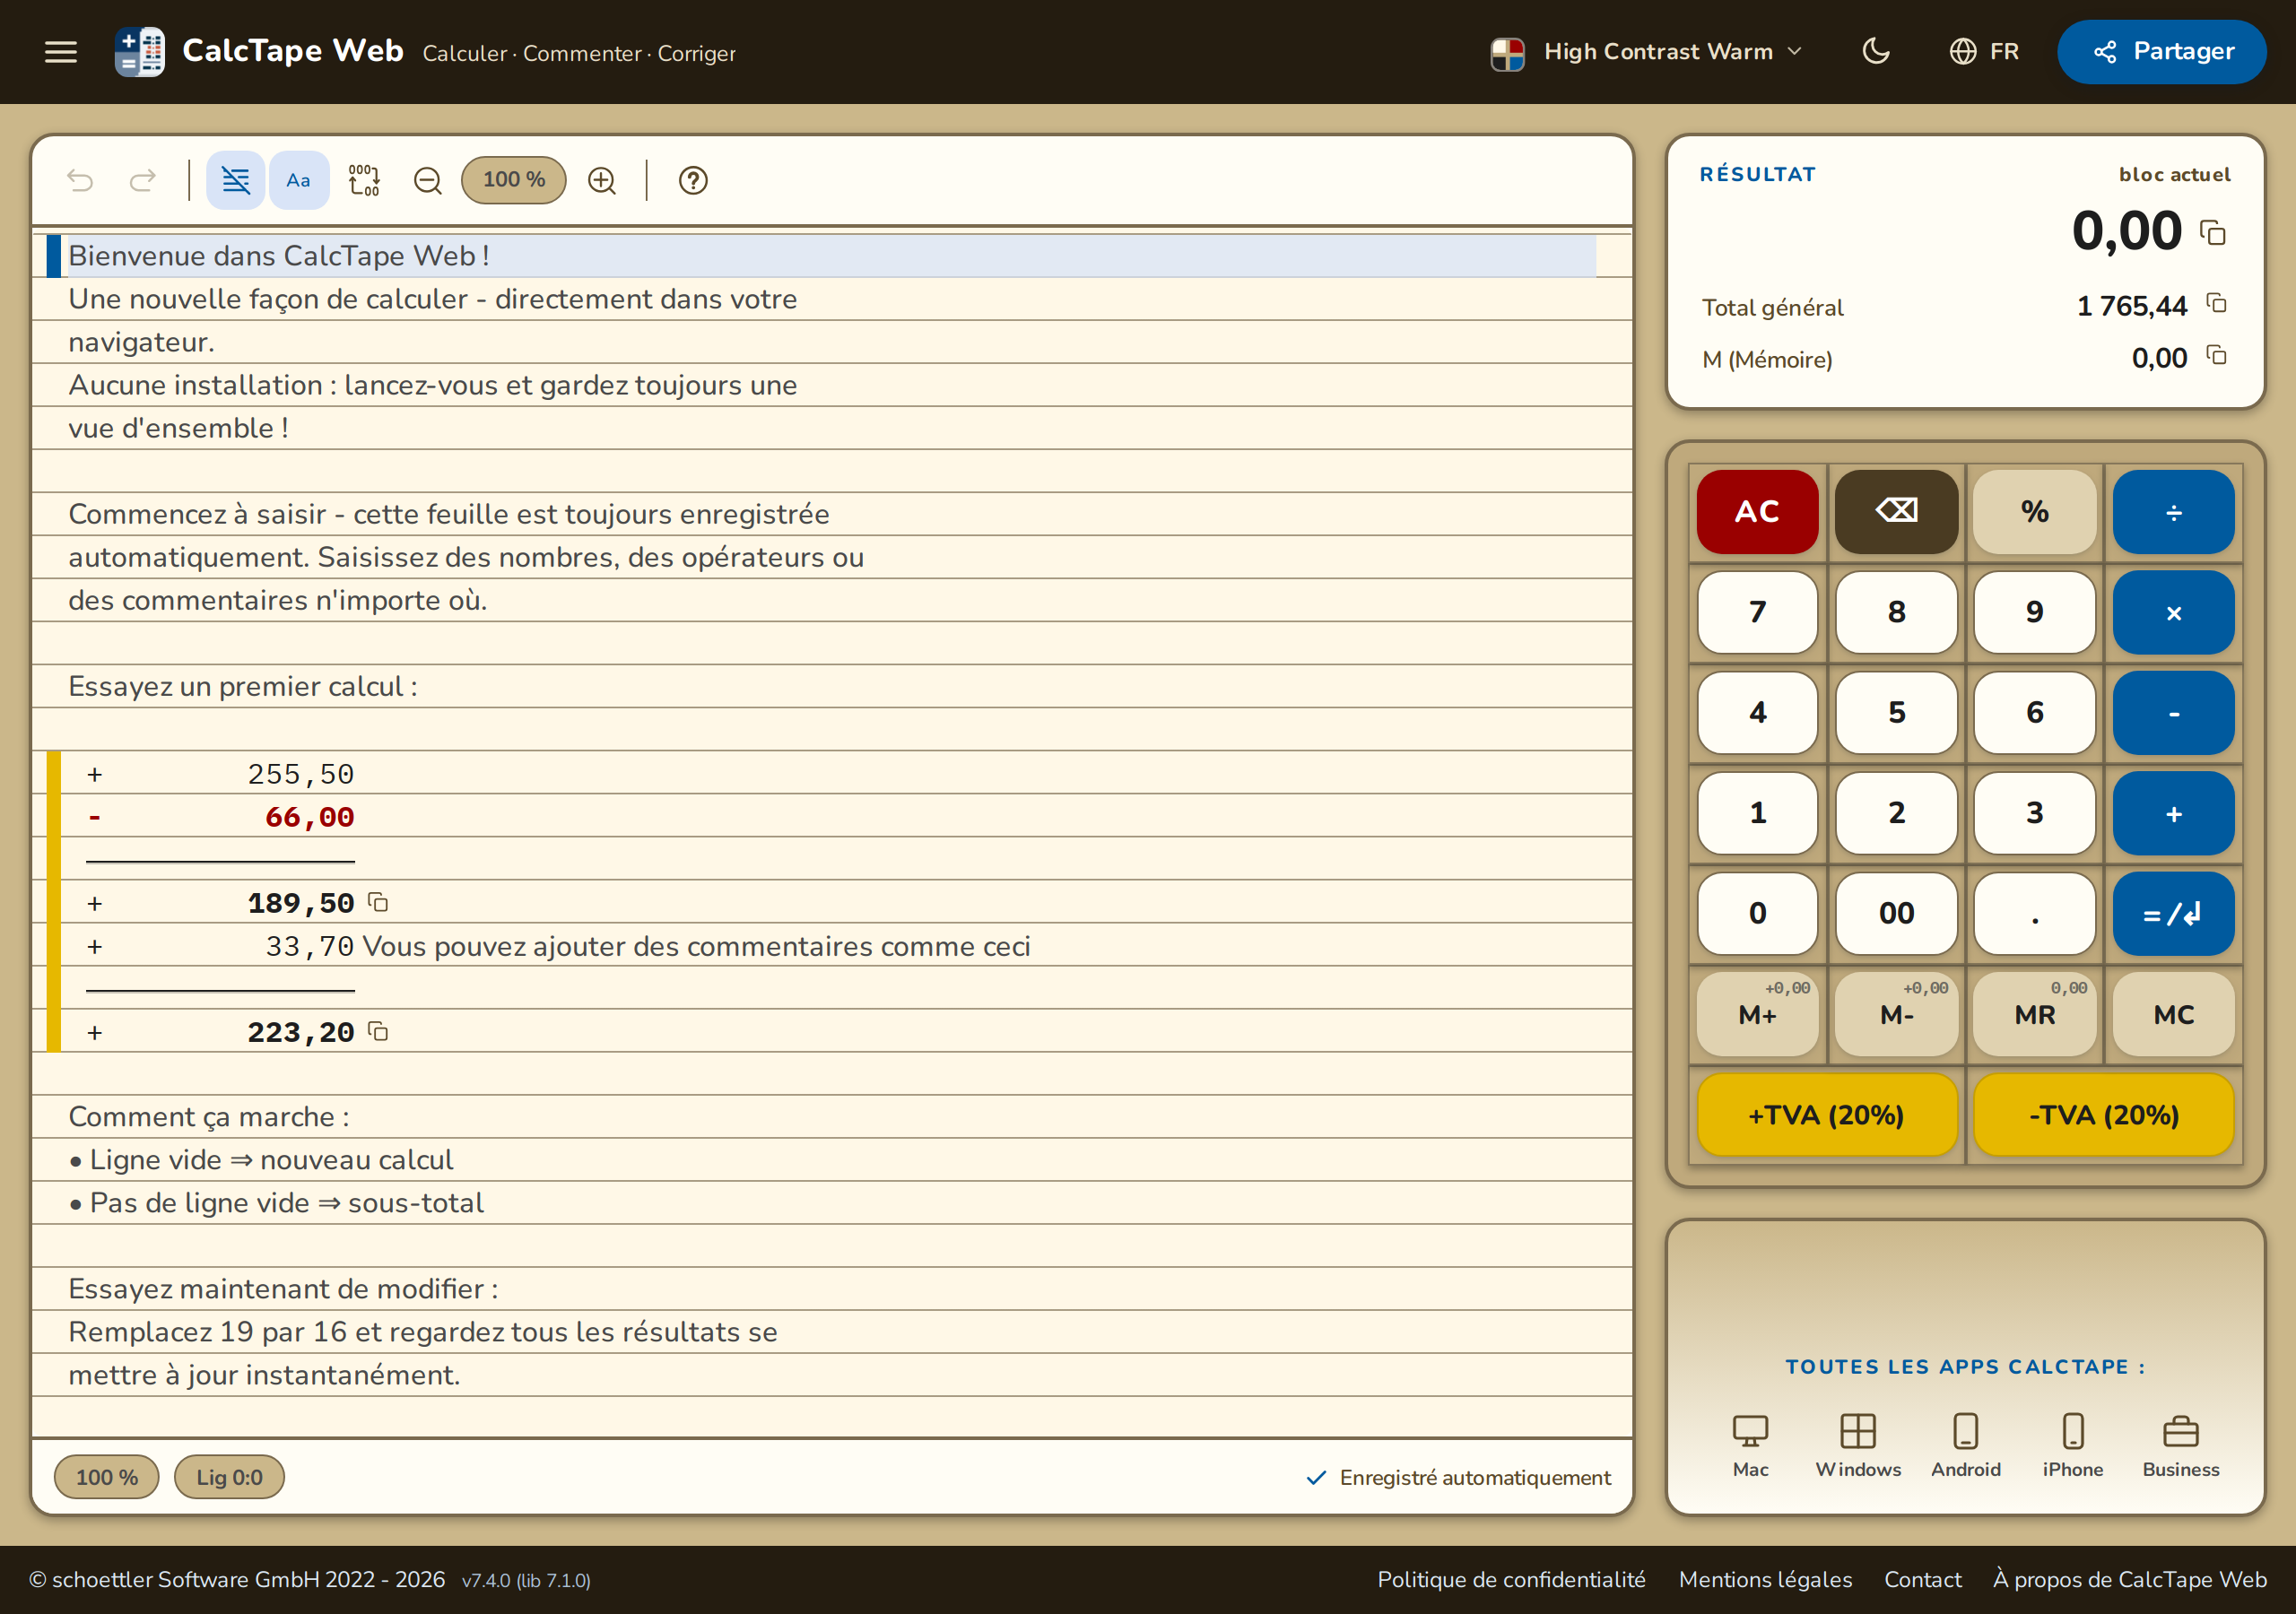This screenshot has height=1614, width=2296.
Task: Open the Mac app link
Action: pyautogui.click(x=1750, y=1445)
